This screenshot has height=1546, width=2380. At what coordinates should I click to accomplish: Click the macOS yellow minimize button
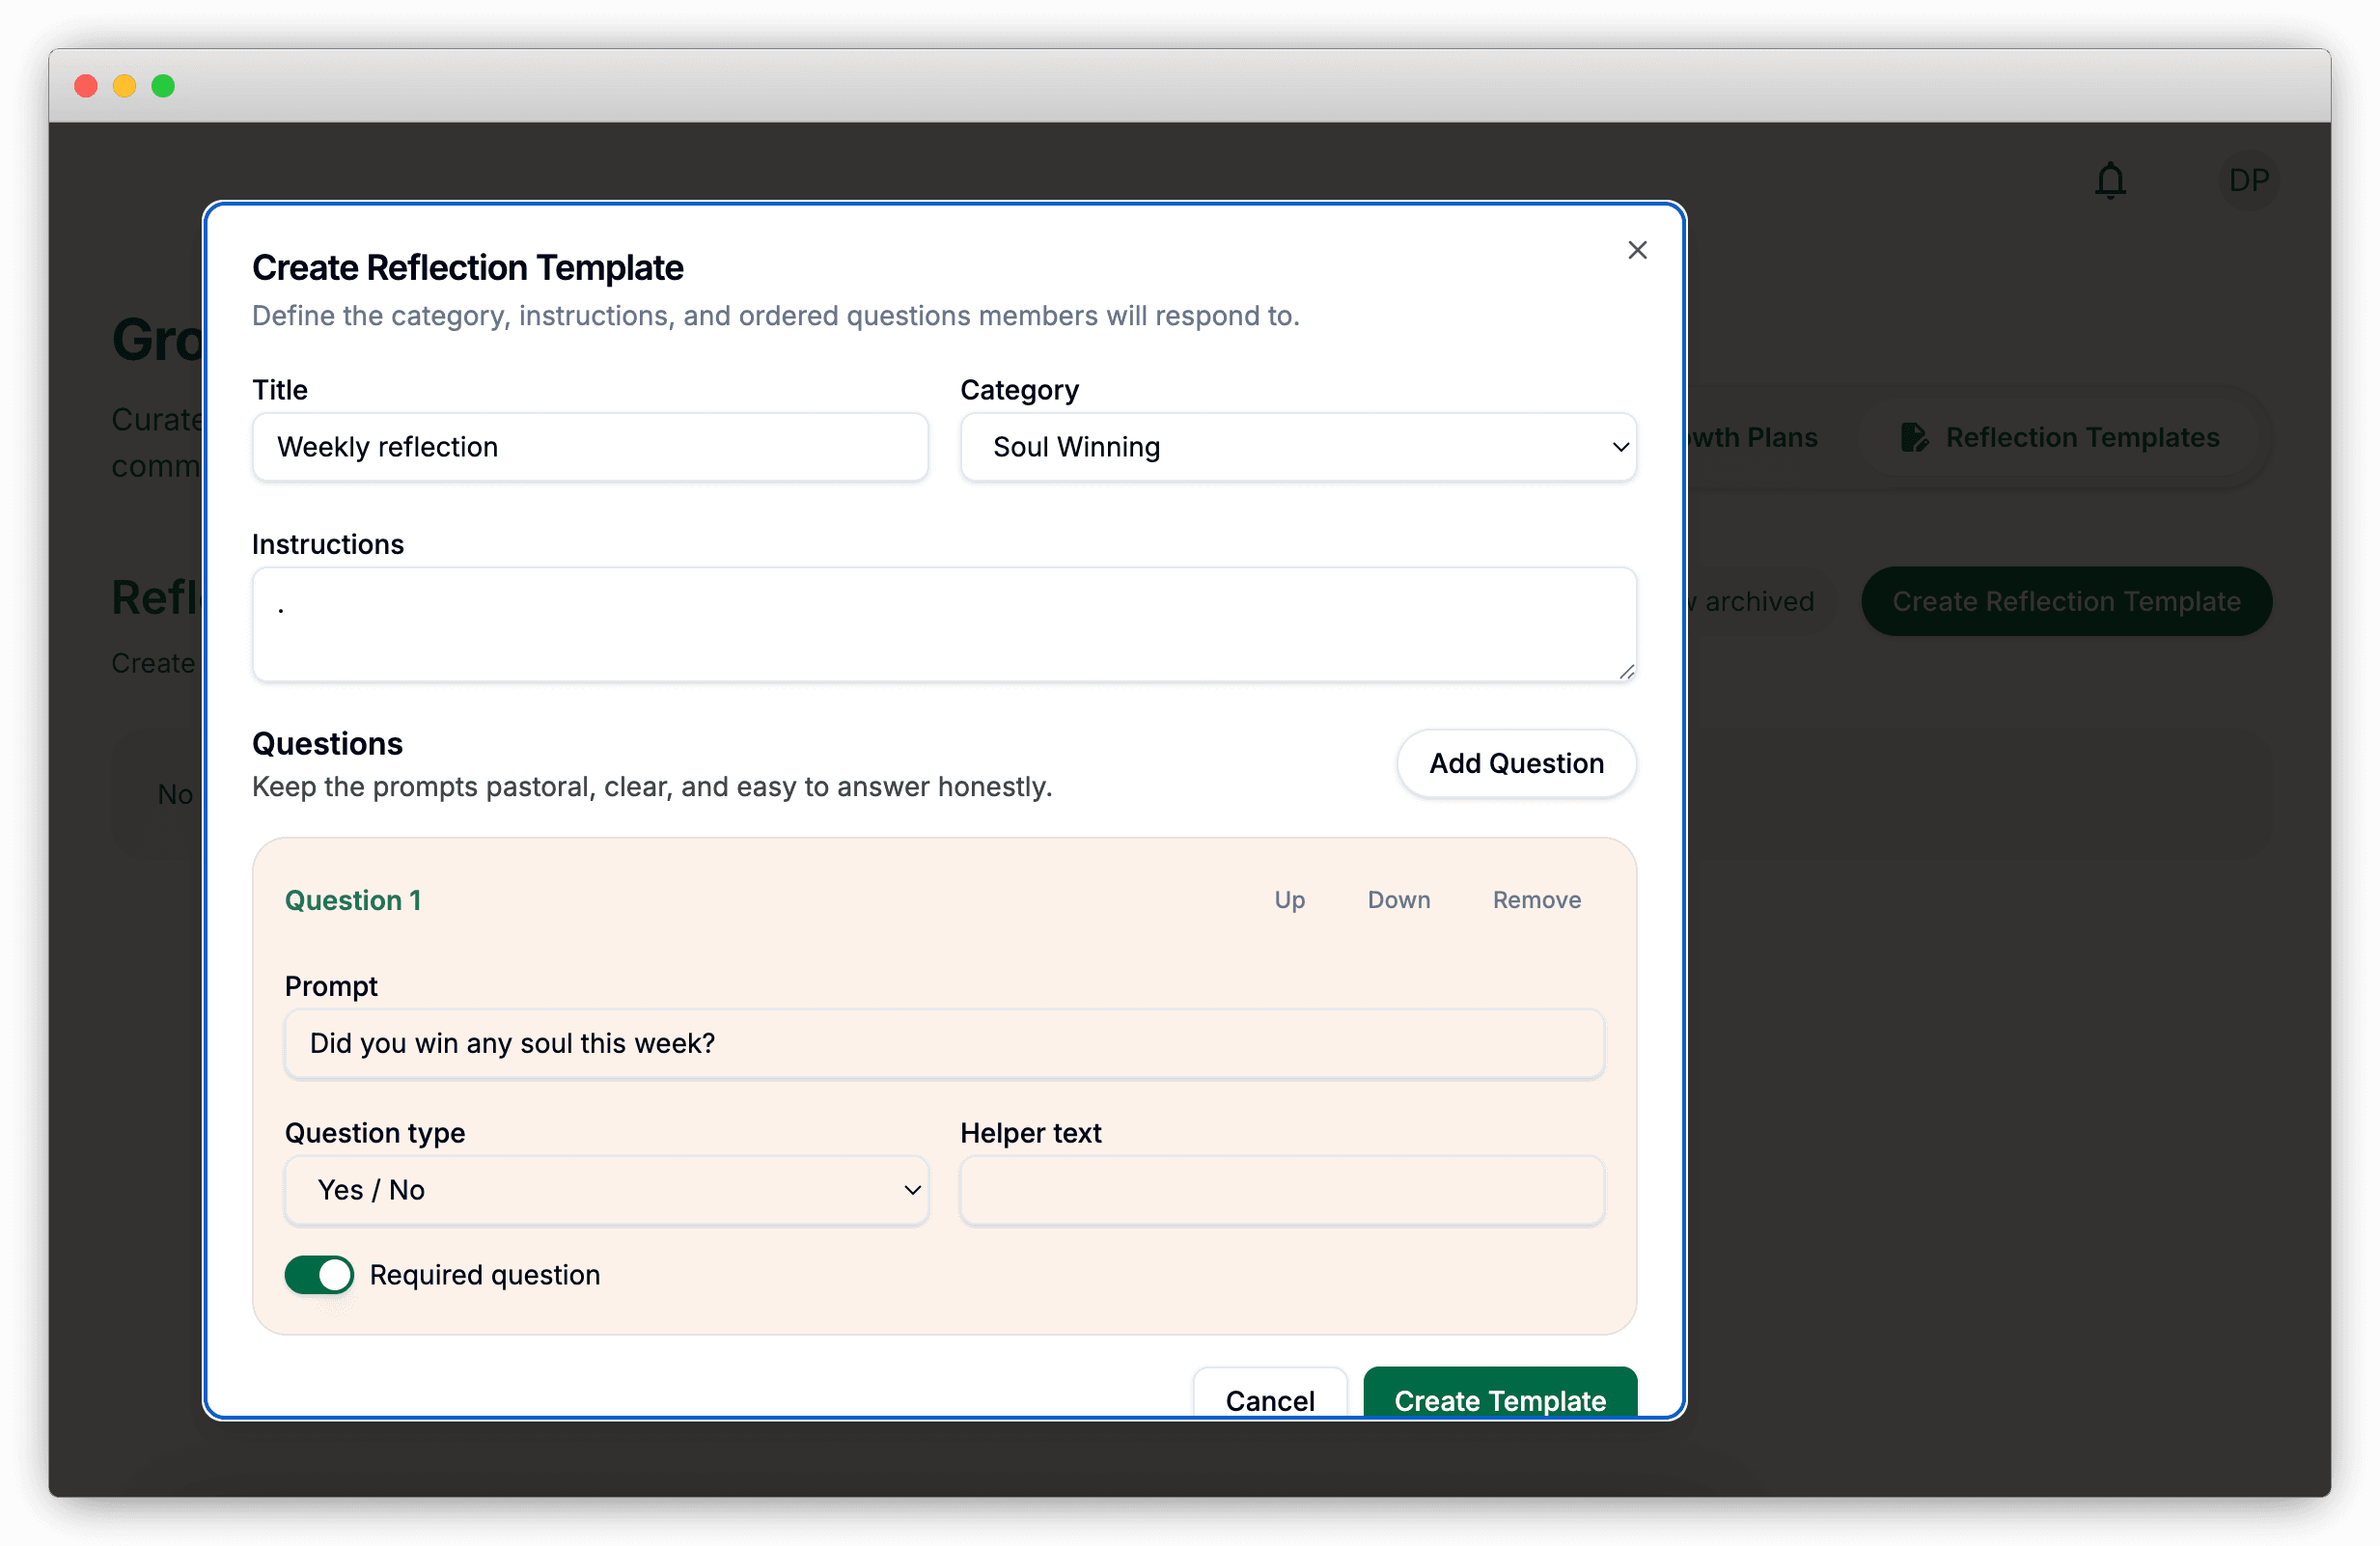click(124, 86)
